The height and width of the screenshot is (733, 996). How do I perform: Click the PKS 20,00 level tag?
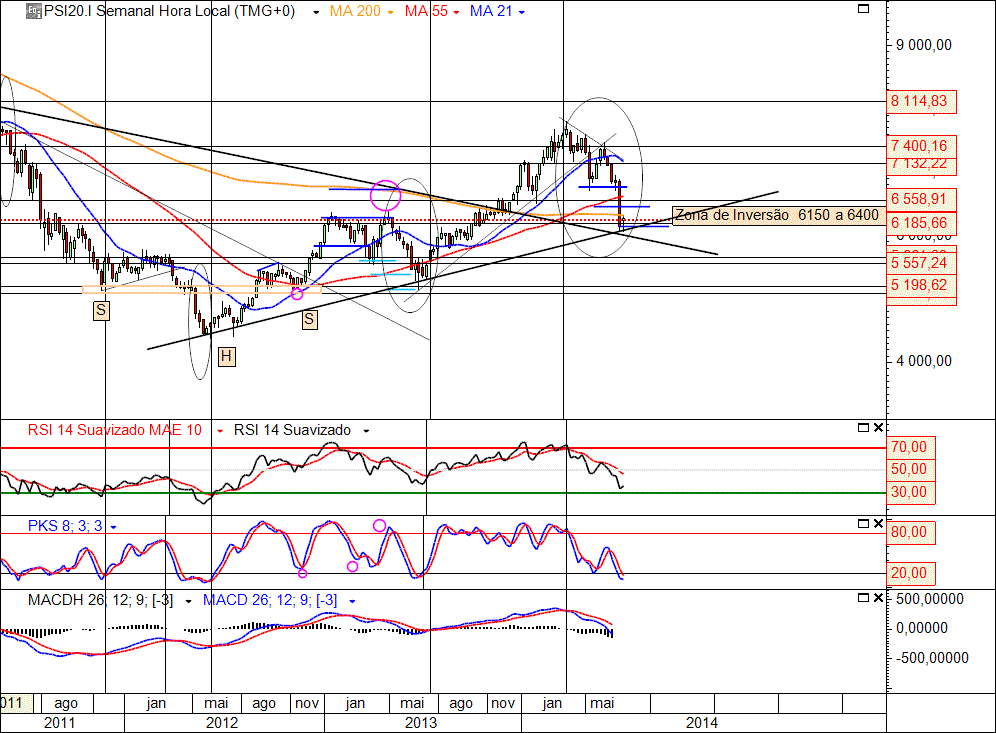(911, 573)
